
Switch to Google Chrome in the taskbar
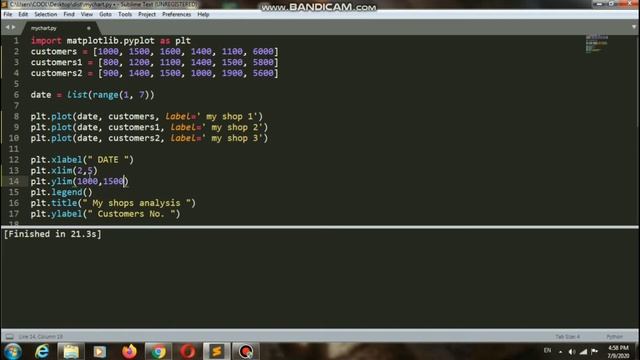pos(158,351)
